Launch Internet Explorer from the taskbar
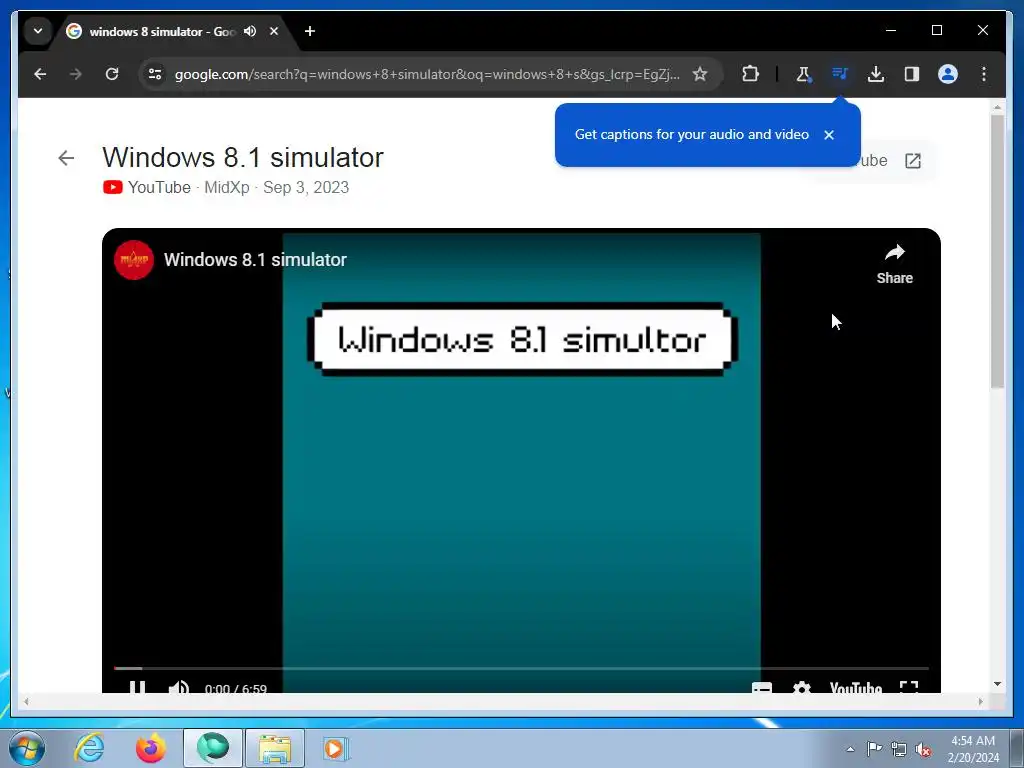 89,748
